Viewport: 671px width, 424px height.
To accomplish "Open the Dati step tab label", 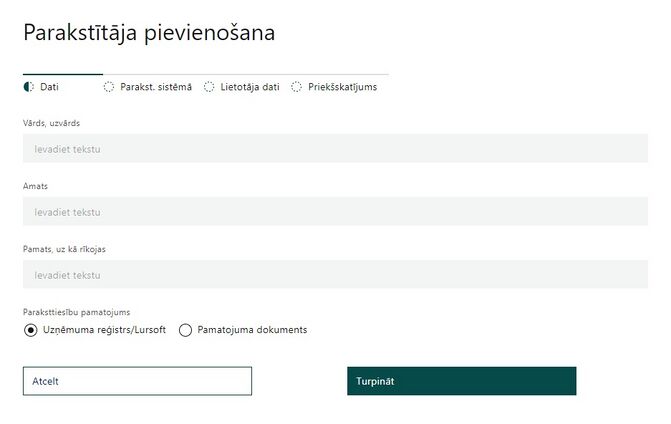I will (49, 87).
